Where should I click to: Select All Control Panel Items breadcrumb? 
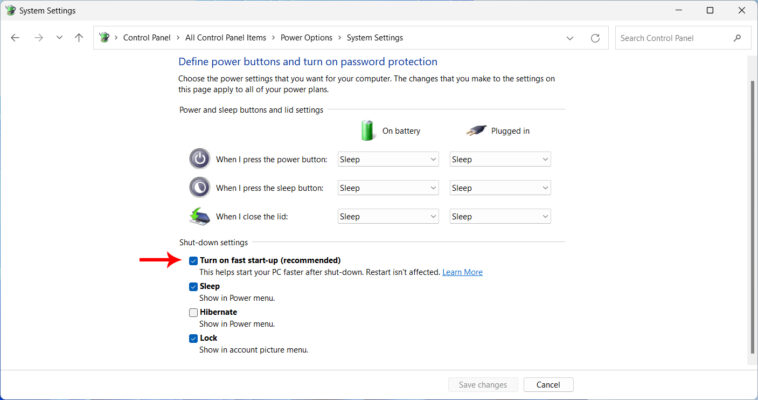[x=225, y=38]
